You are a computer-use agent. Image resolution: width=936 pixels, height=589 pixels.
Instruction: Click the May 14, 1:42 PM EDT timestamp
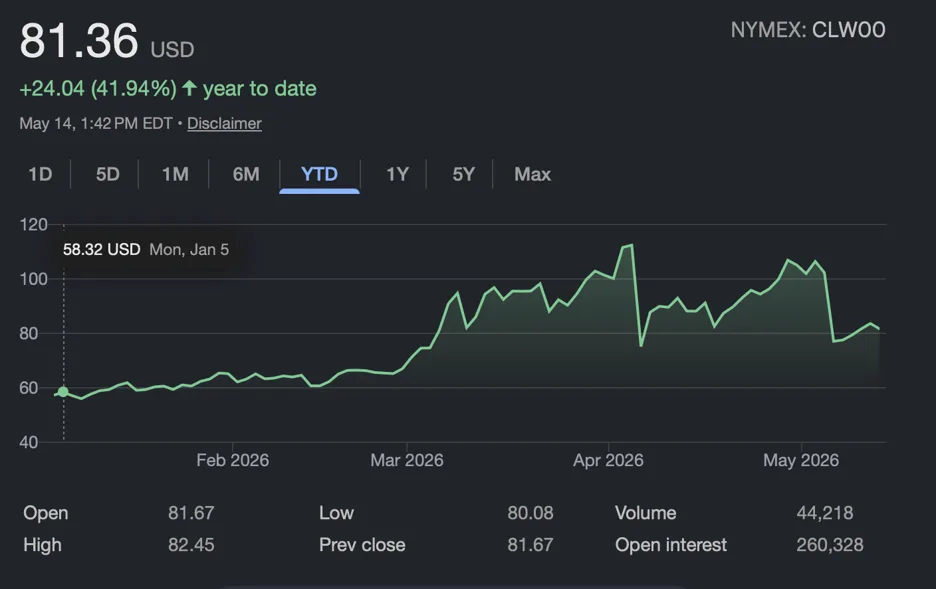tap(96, 124)
